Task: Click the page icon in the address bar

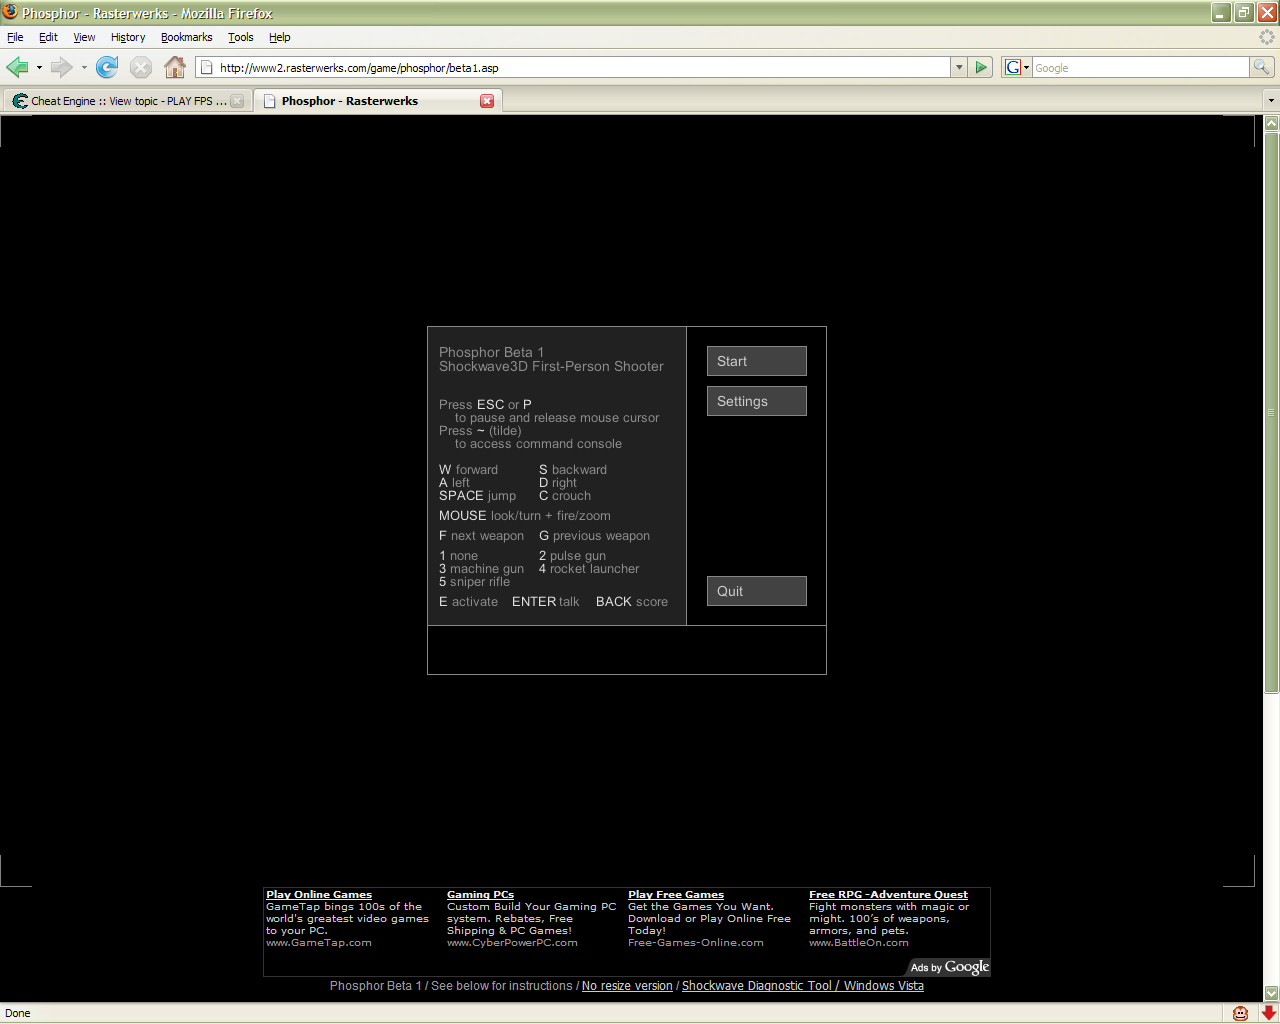Action: point(207,68)
